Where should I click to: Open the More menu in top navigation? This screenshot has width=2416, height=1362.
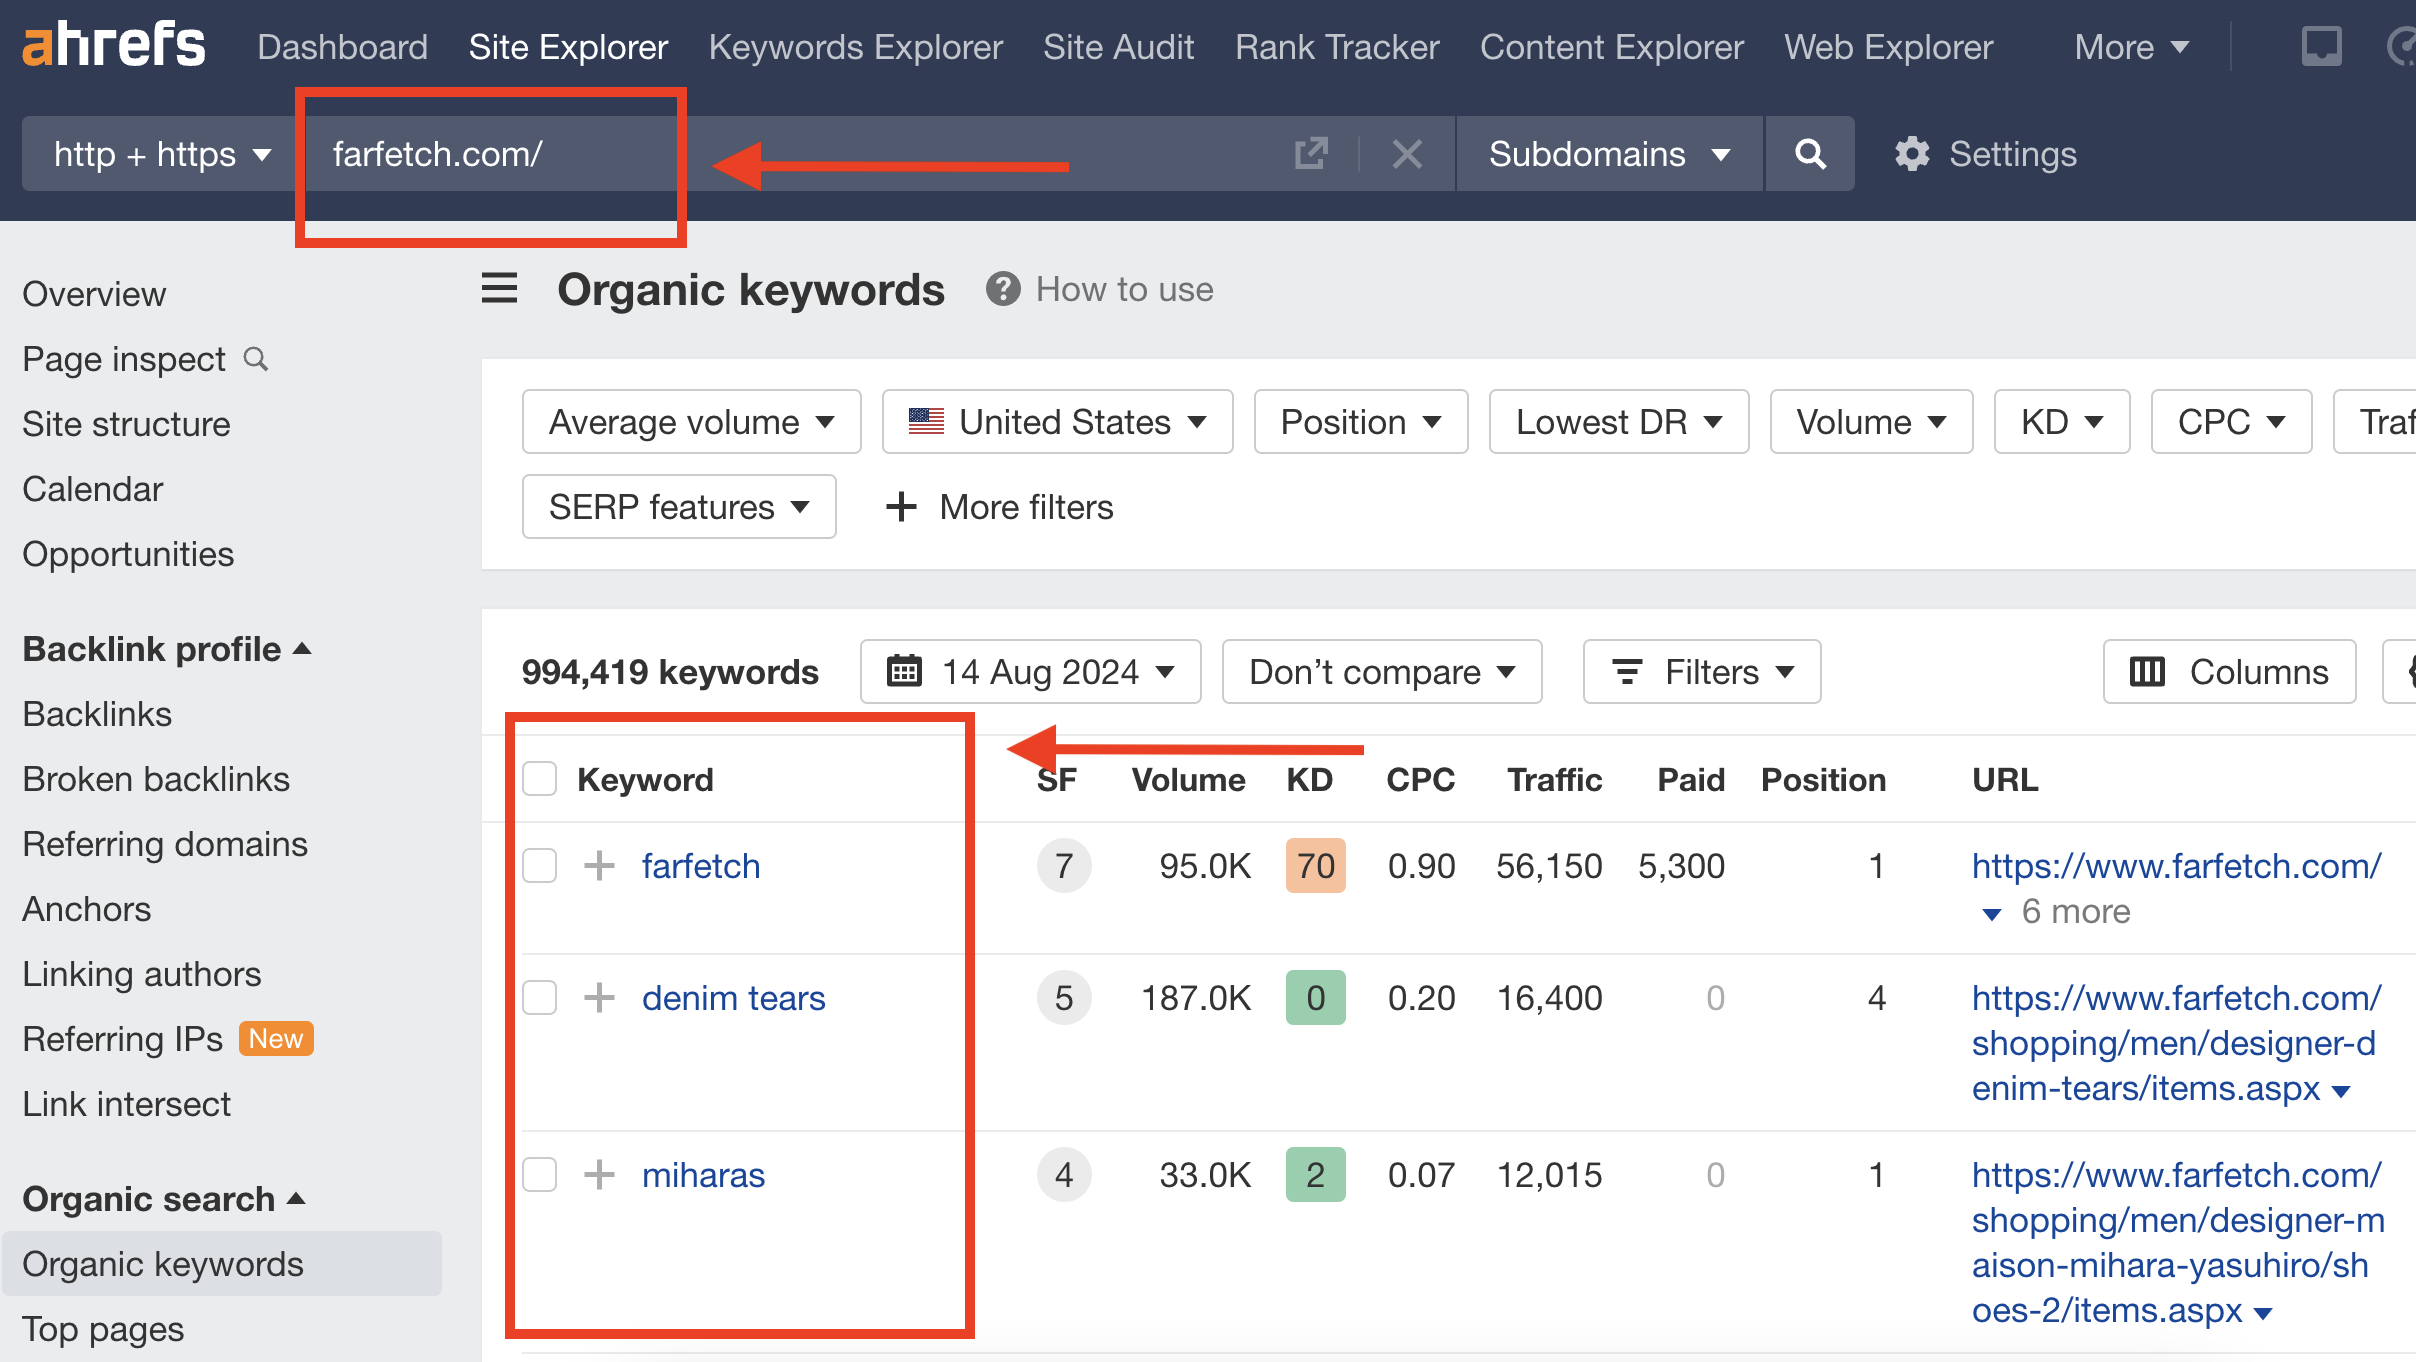(x=2131, y=47)
